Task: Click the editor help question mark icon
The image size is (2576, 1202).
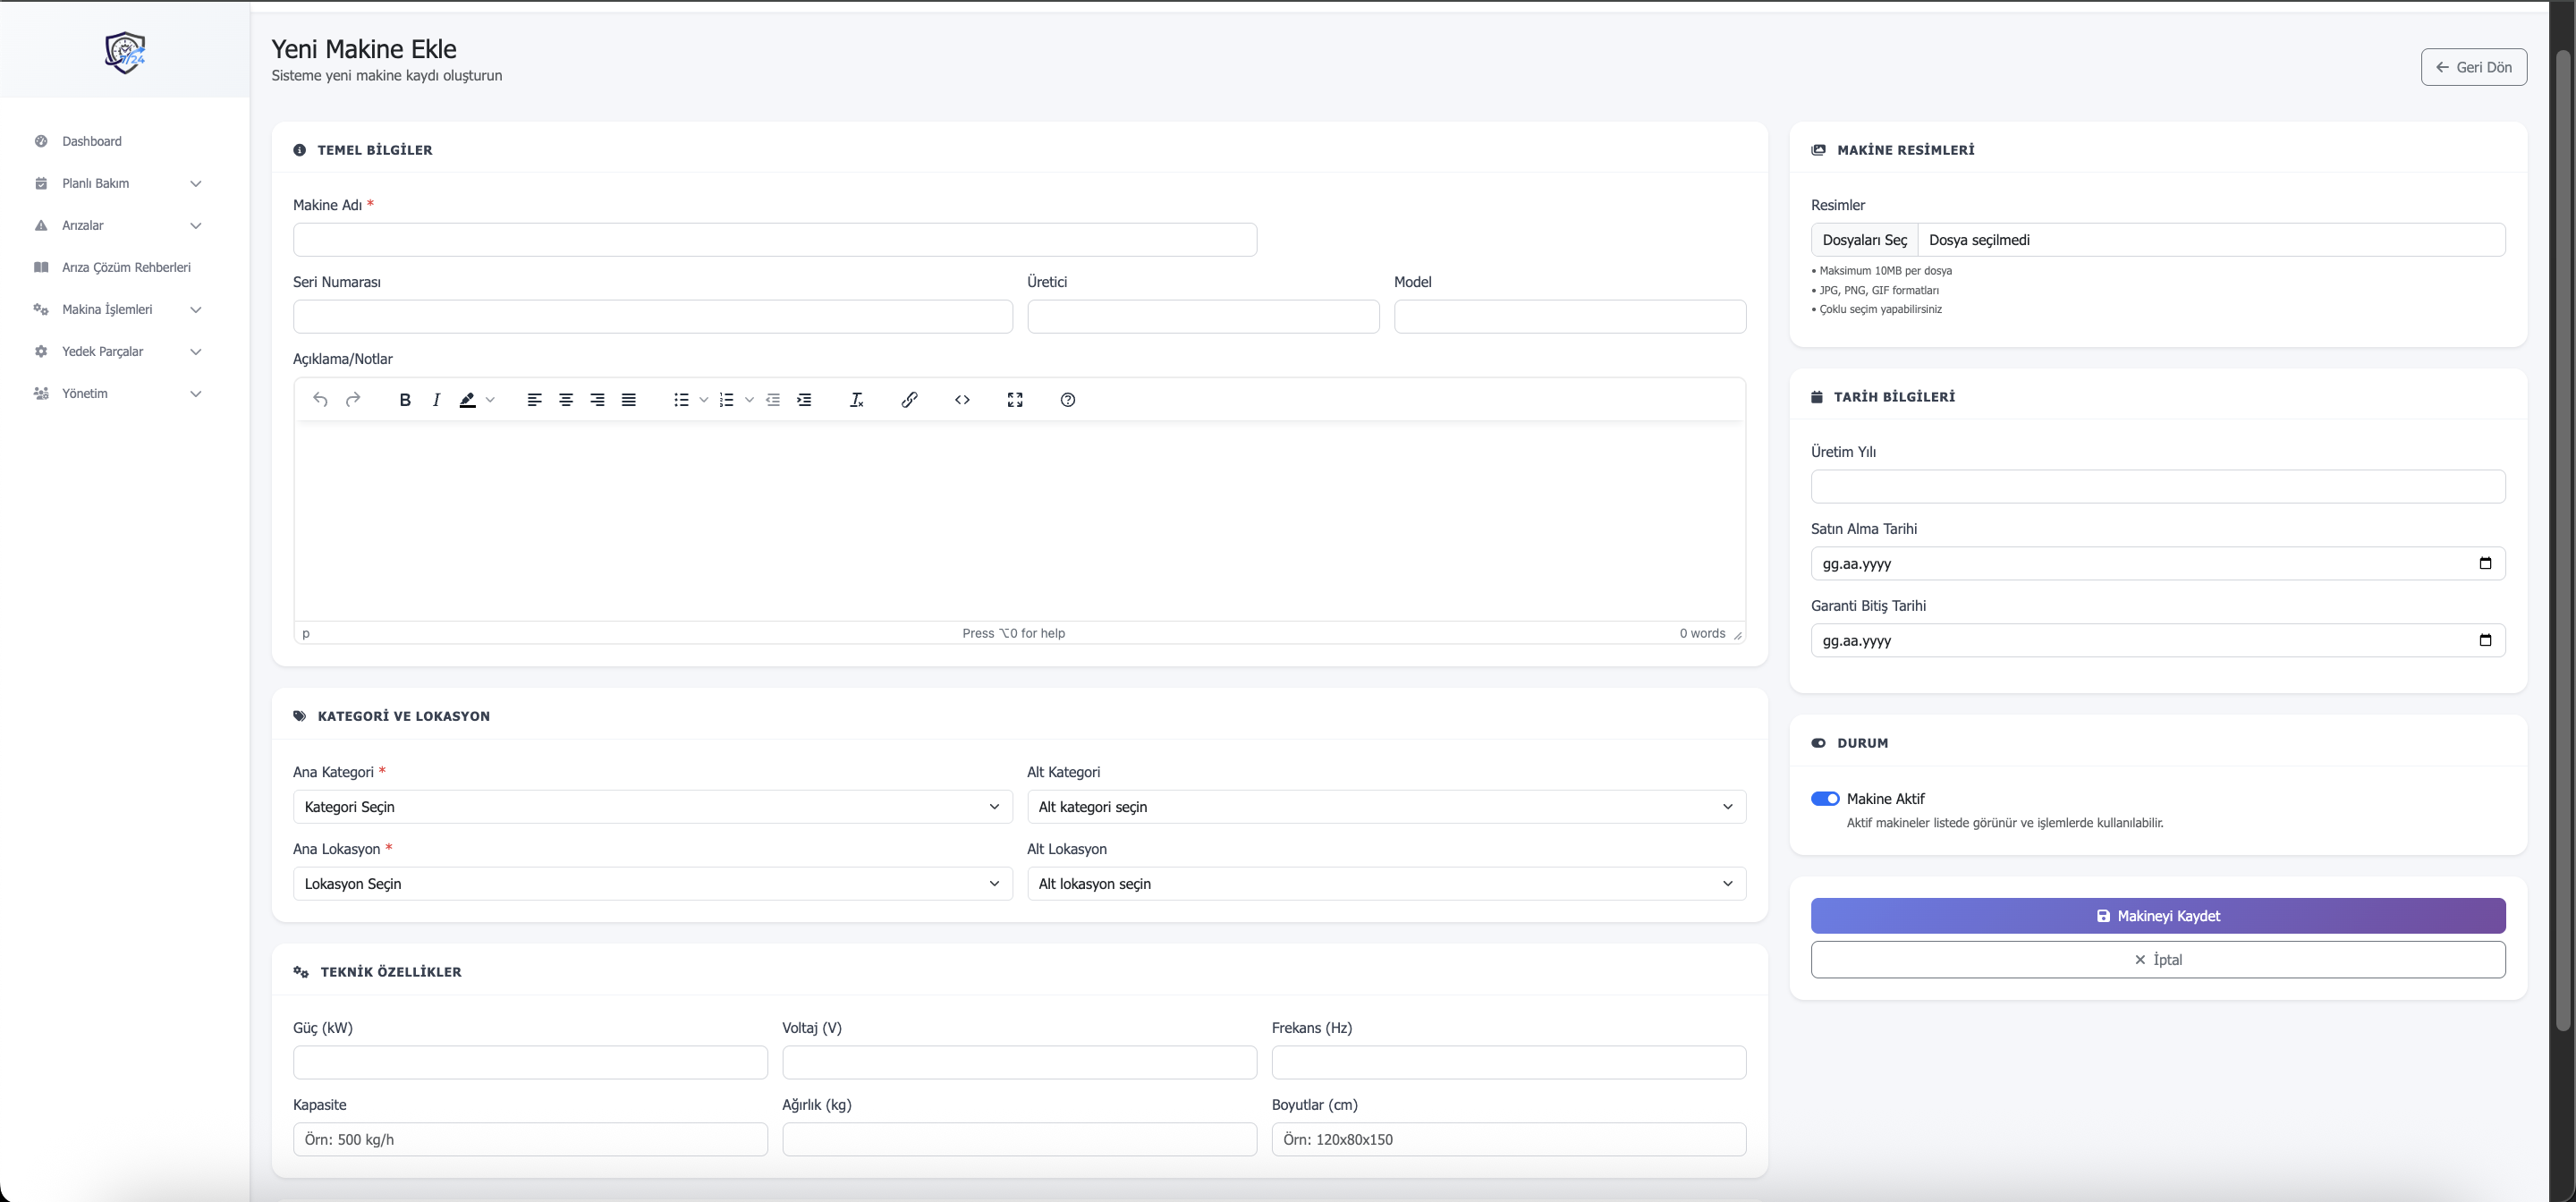Action: pyautogui.click(x=1068, y=400)
